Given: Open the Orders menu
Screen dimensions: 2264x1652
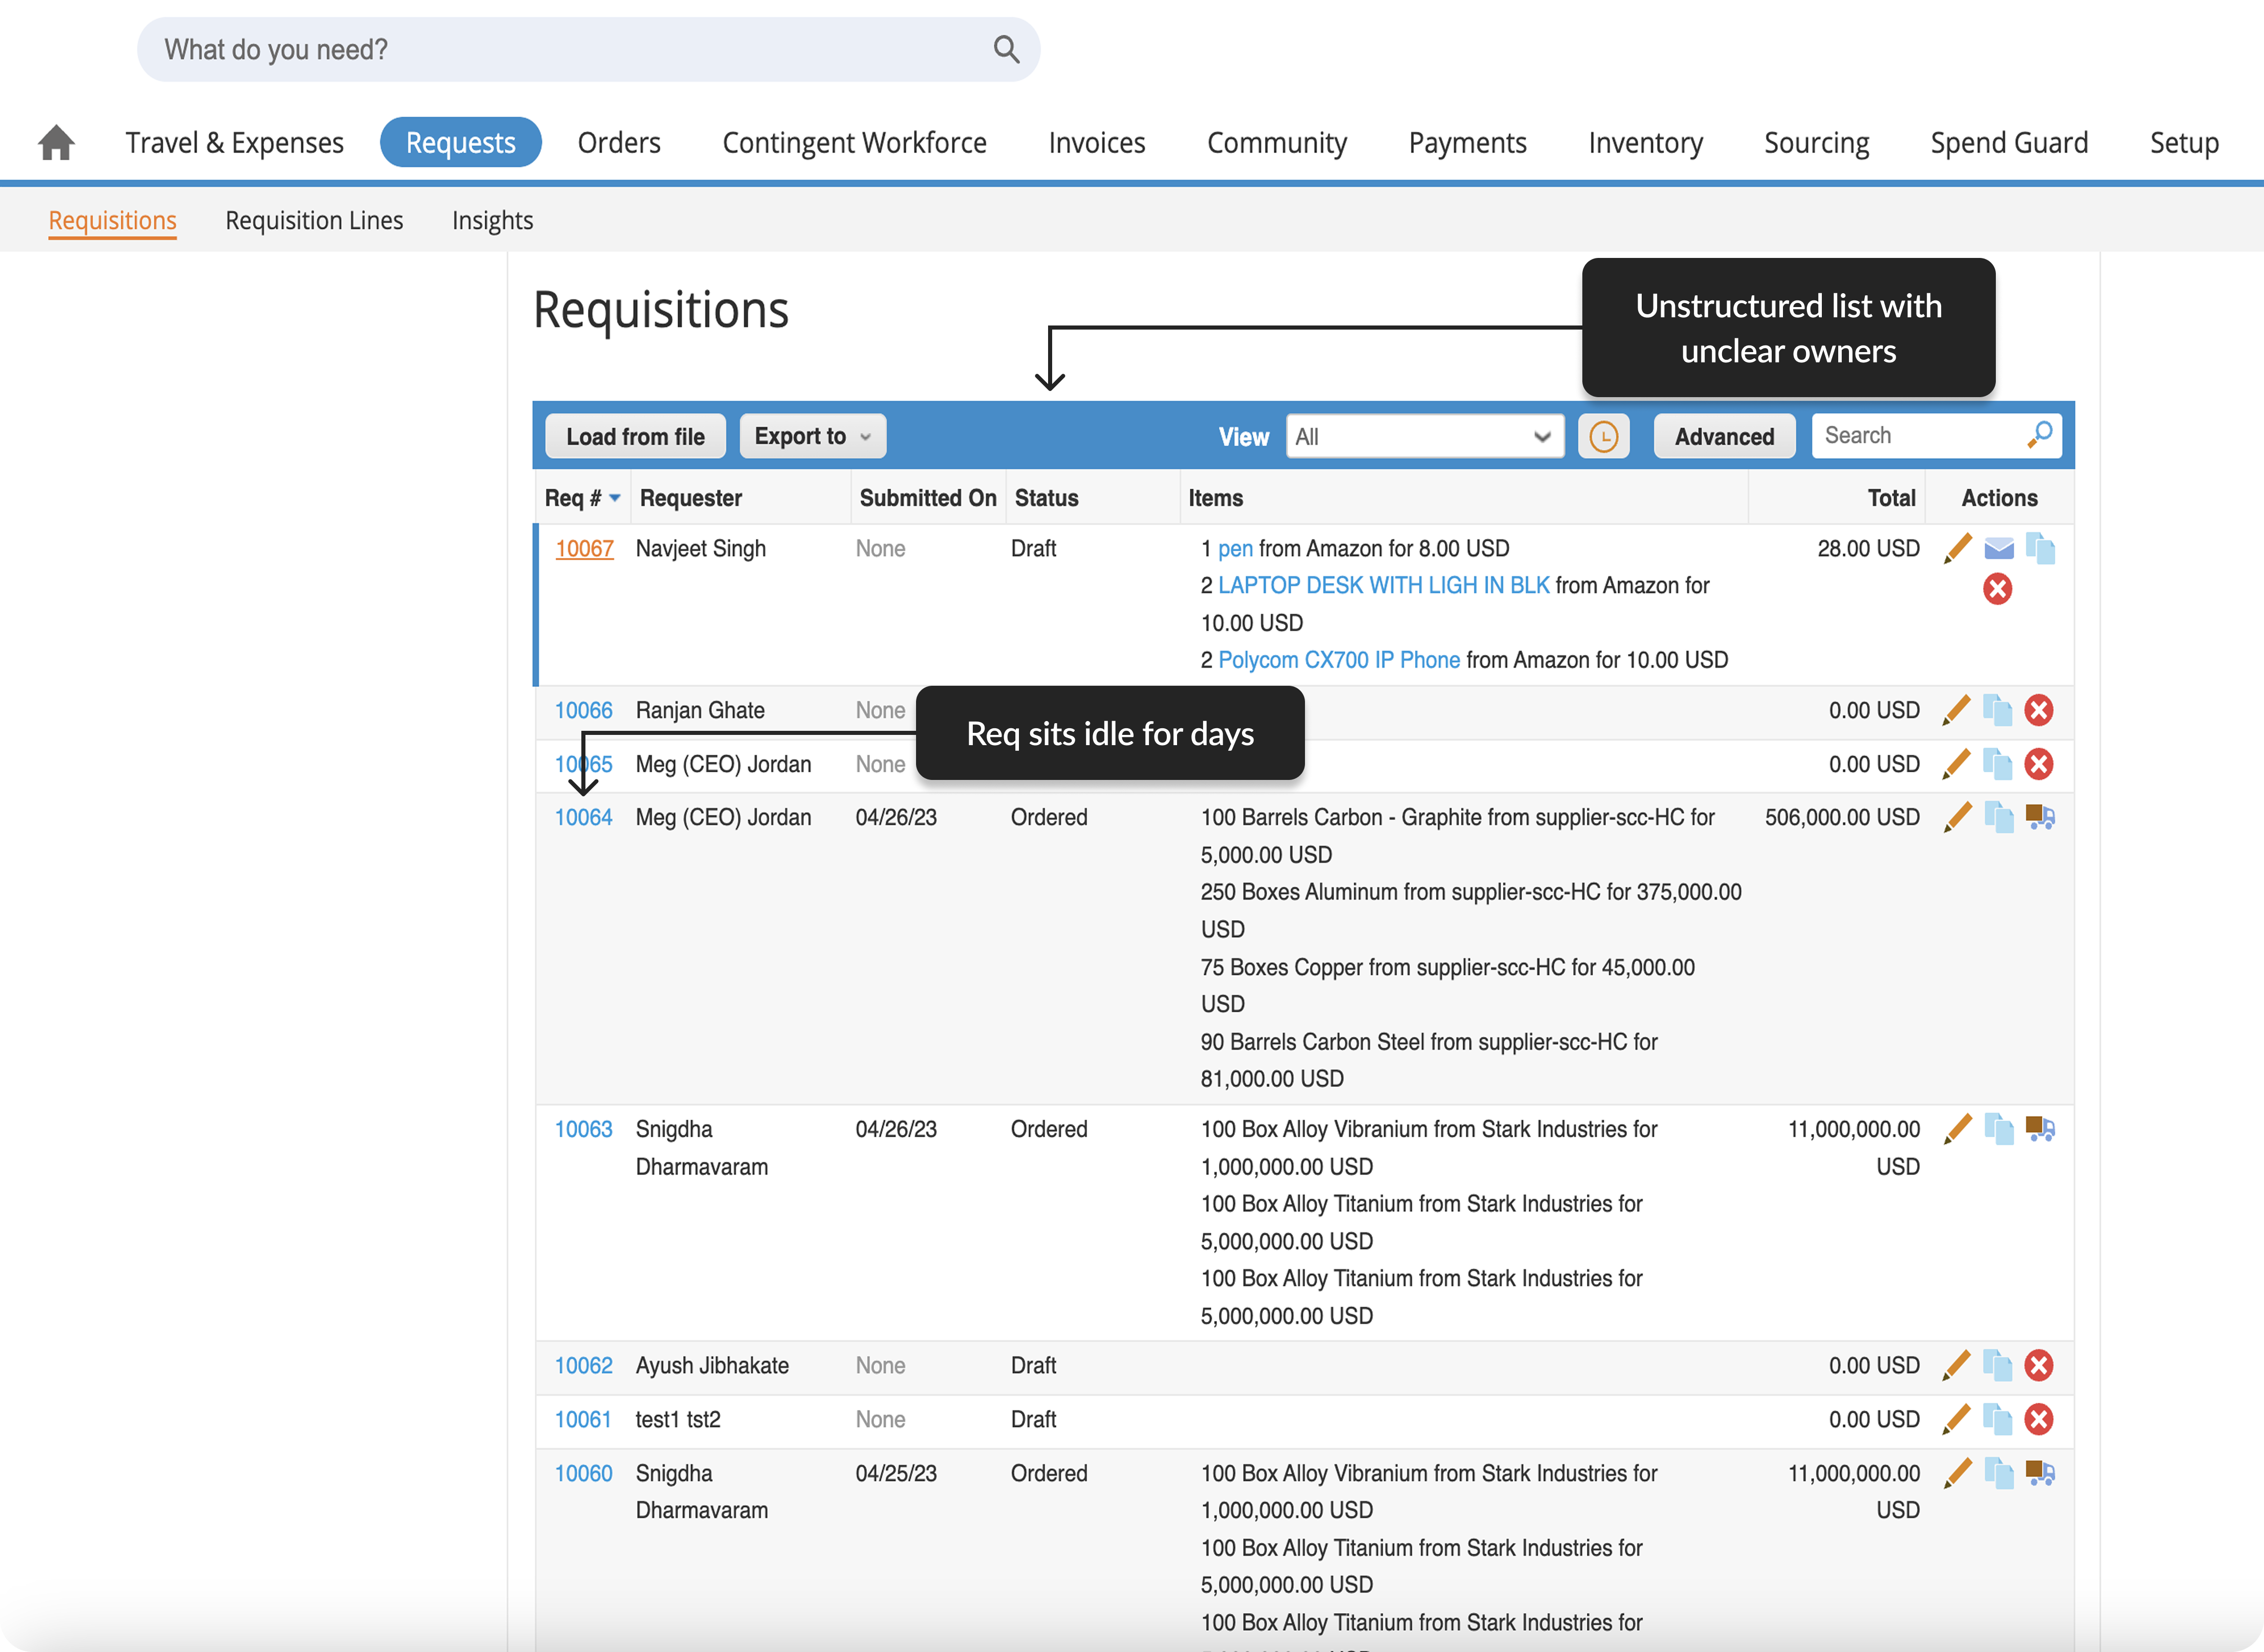Looking at the screenshot, I should click(x=619, y=143).
